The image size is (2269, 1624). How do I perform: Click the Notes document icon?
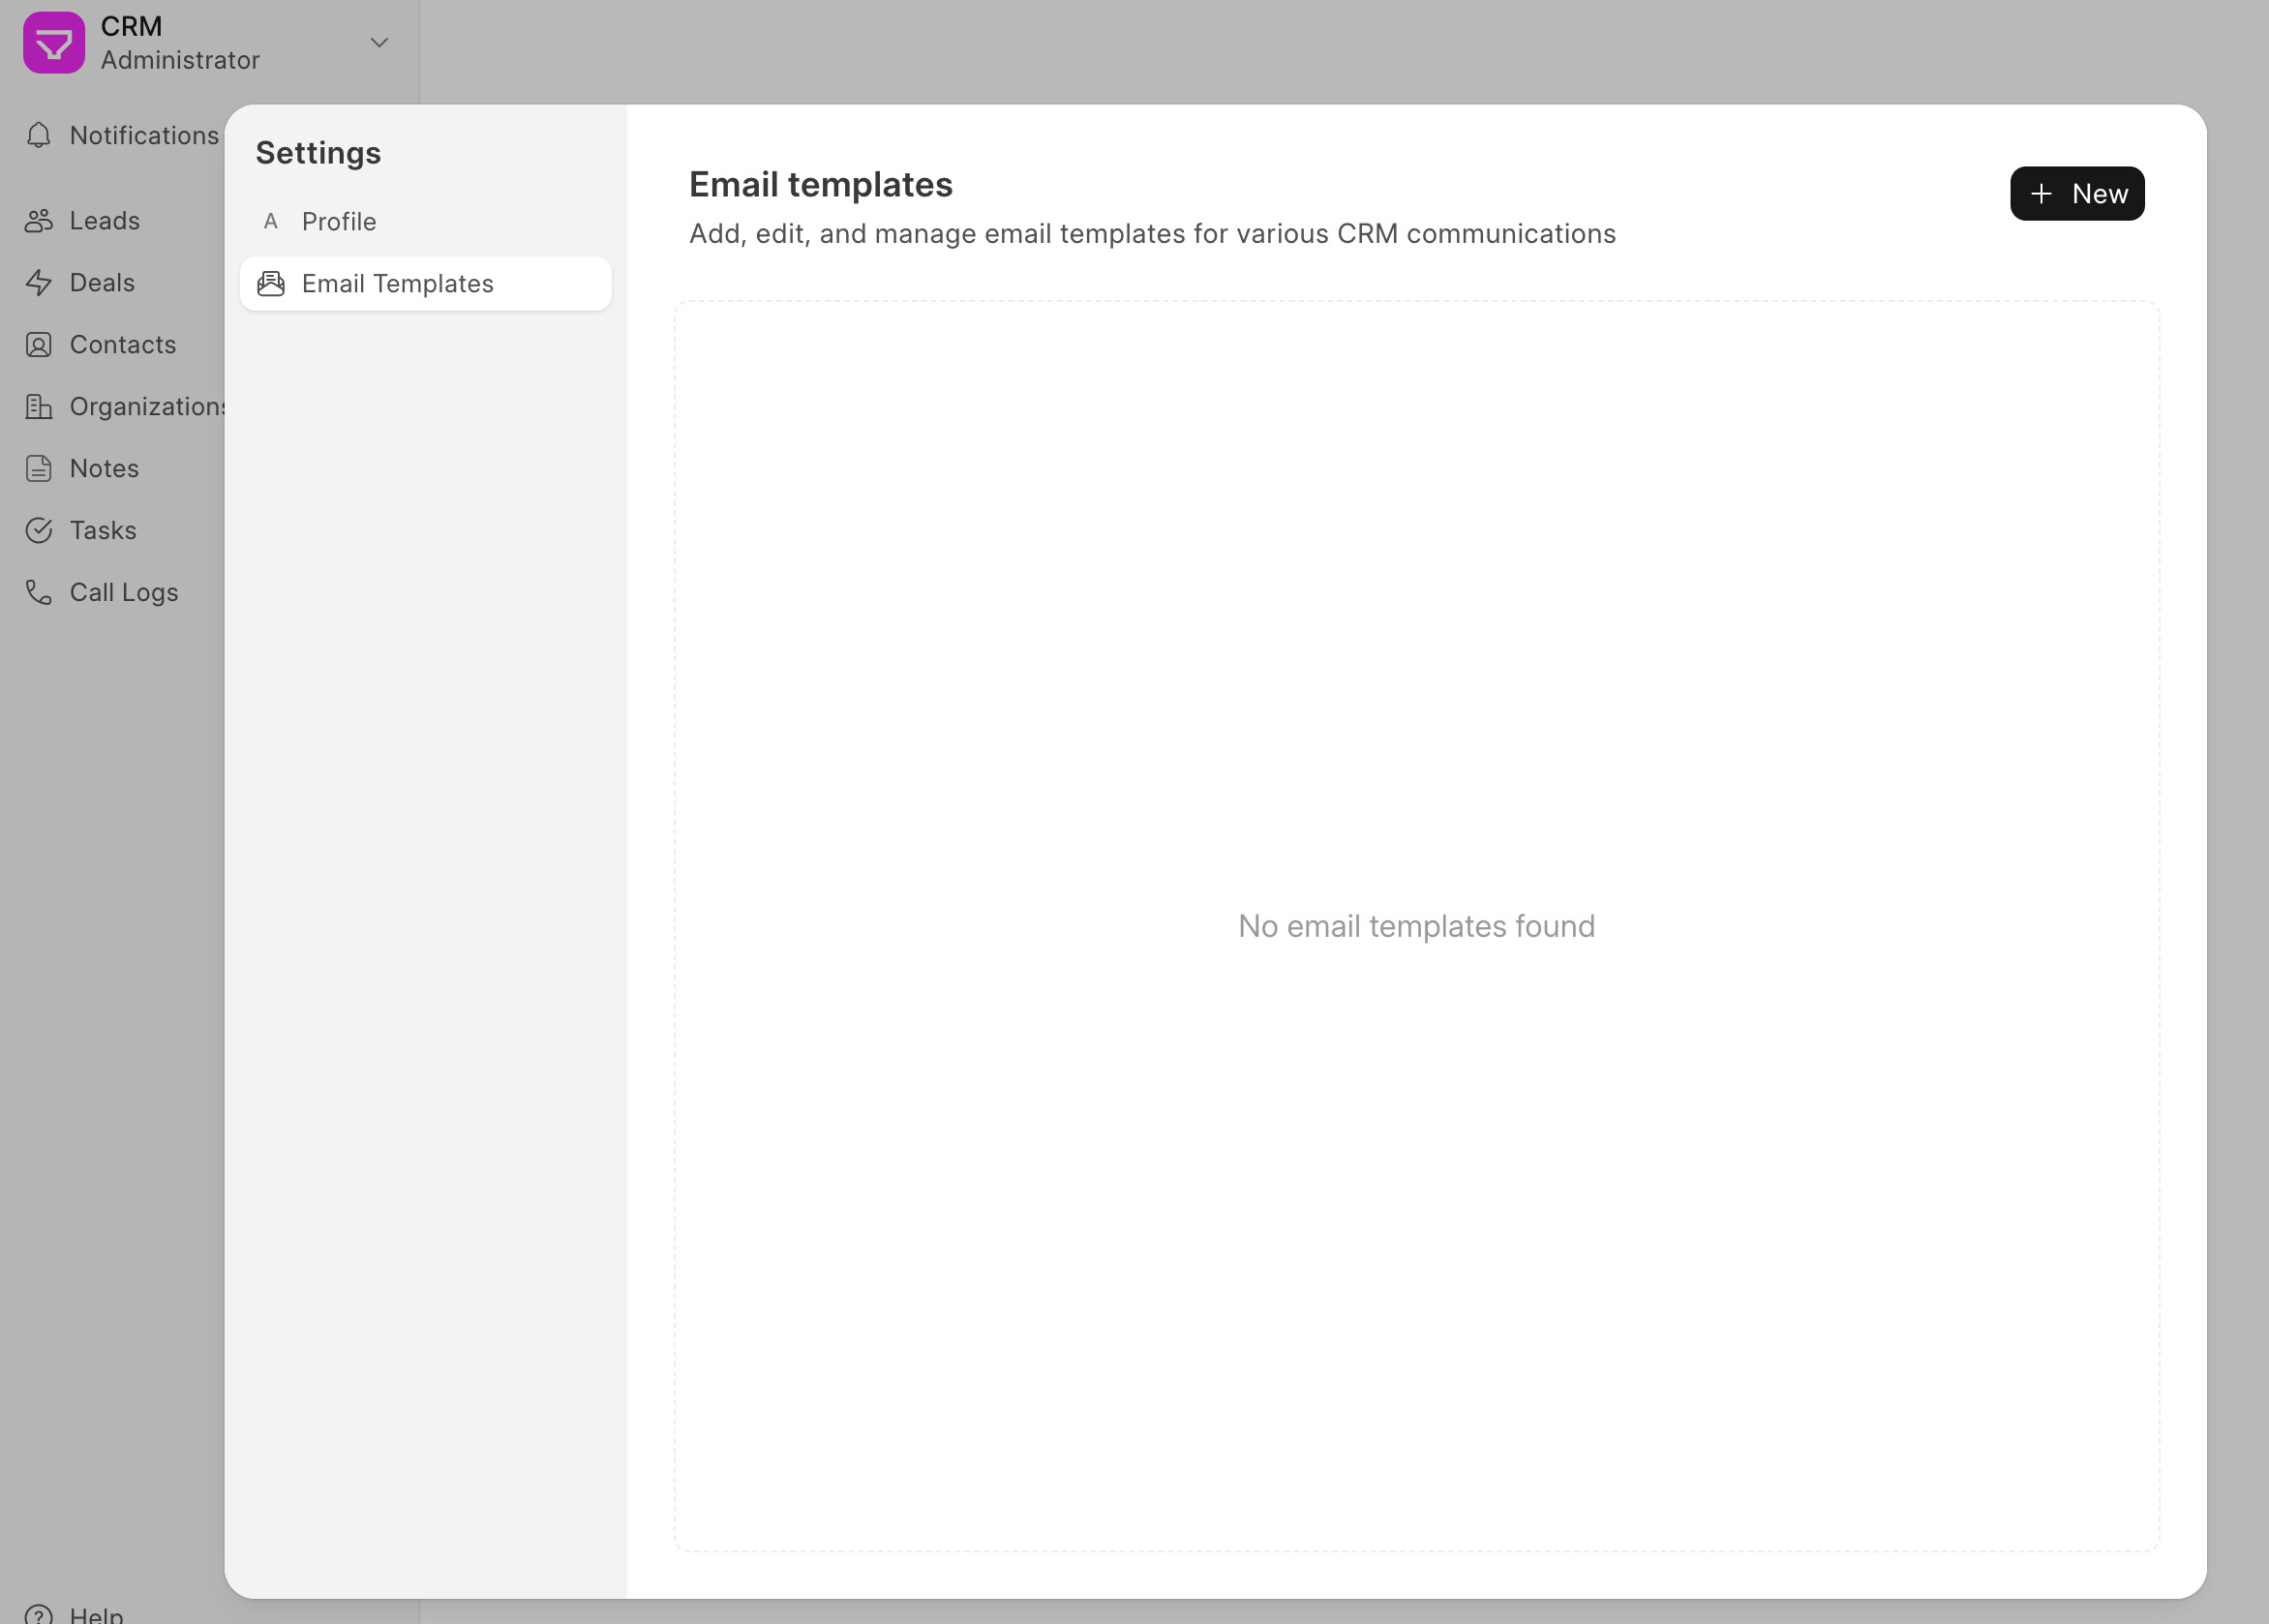39,469
